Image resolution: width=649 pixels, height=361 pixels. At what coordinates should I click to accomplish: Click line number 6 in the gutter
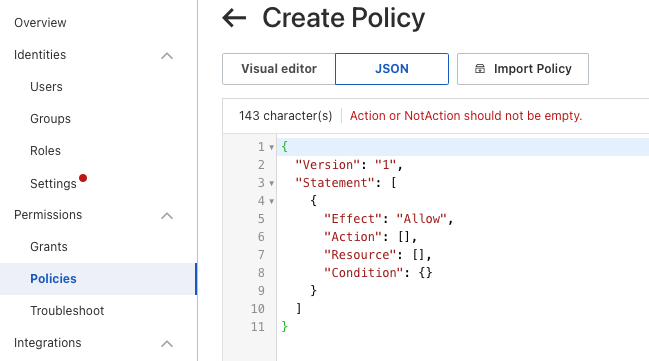261,237
